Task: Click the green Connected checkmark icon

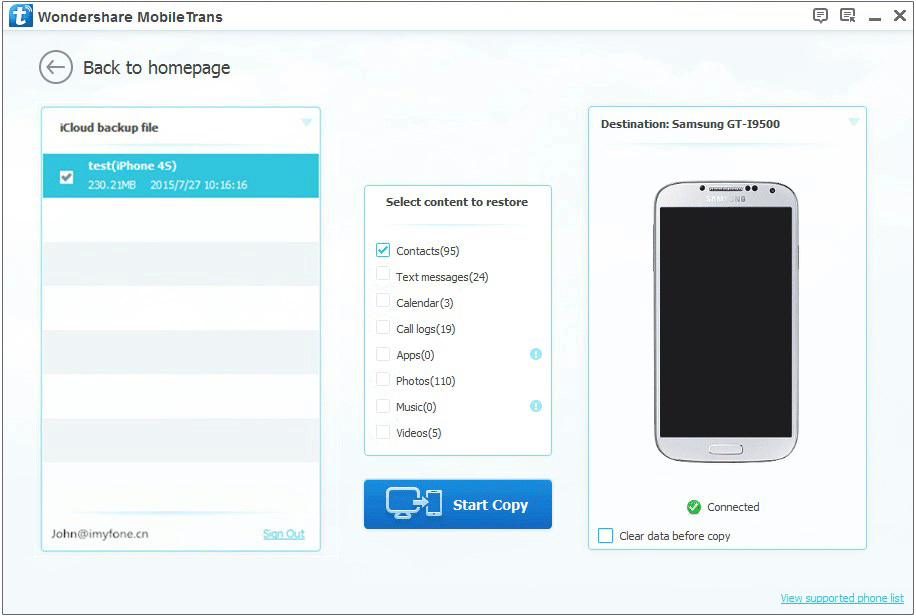Action: (x=694, y=507)
